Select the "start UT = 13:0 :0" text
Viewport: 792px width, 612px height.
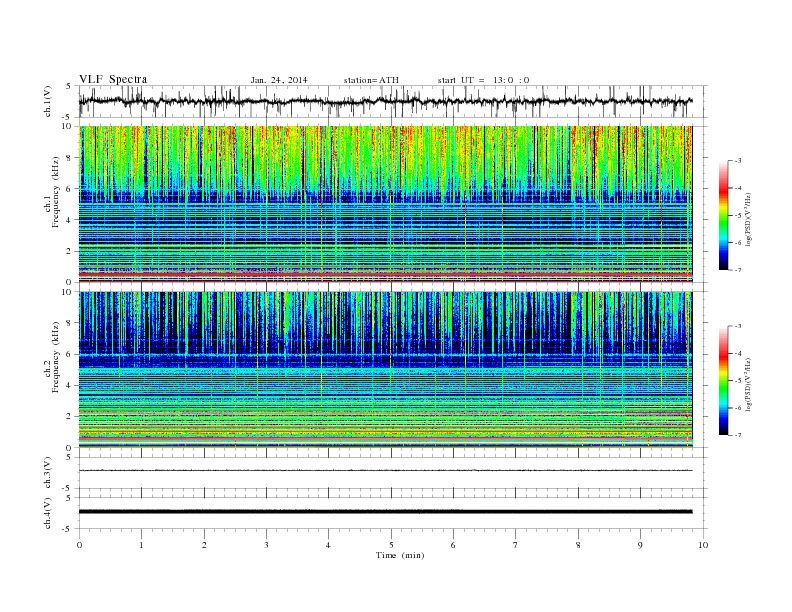(x=483, y=80)
